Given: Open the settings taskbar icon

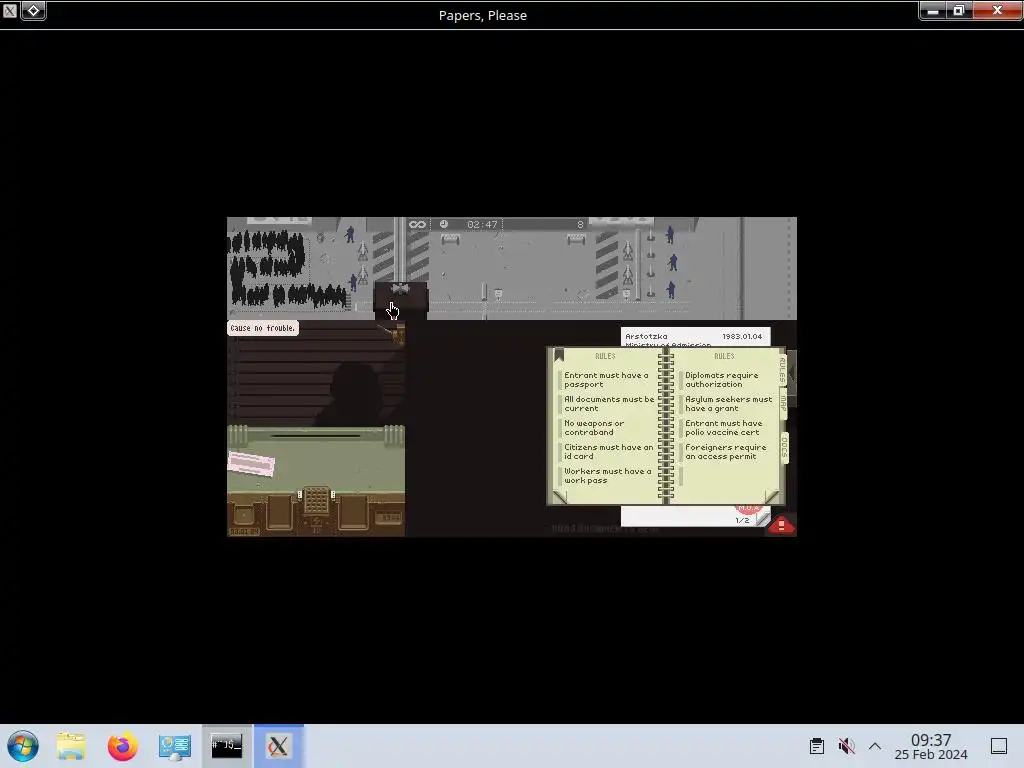Looking at the screenshot, I should pyautogui.click(x=175, y=746).
